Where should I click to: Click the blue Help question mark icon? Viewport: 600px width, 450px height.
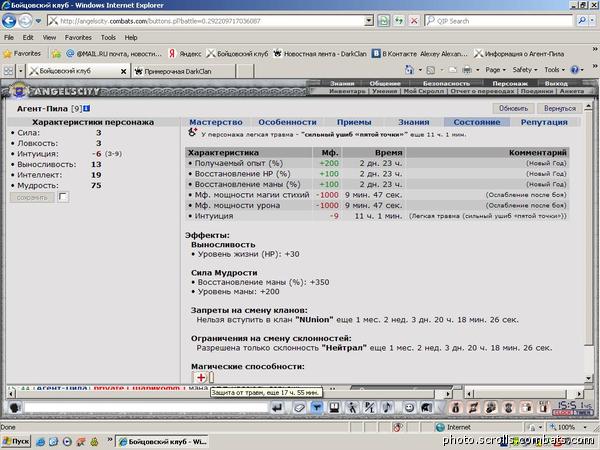pos(574,70)
